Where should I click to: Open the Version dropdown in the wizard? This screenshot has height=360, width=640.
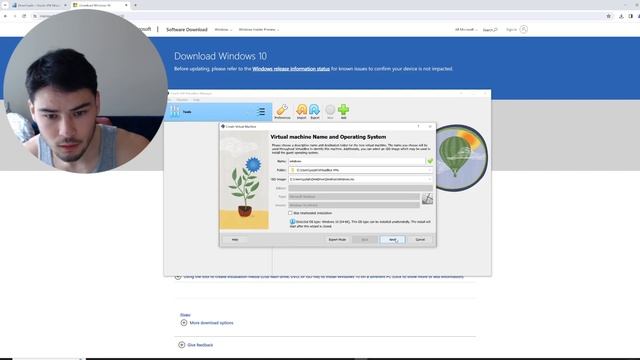tap(354, 205)
